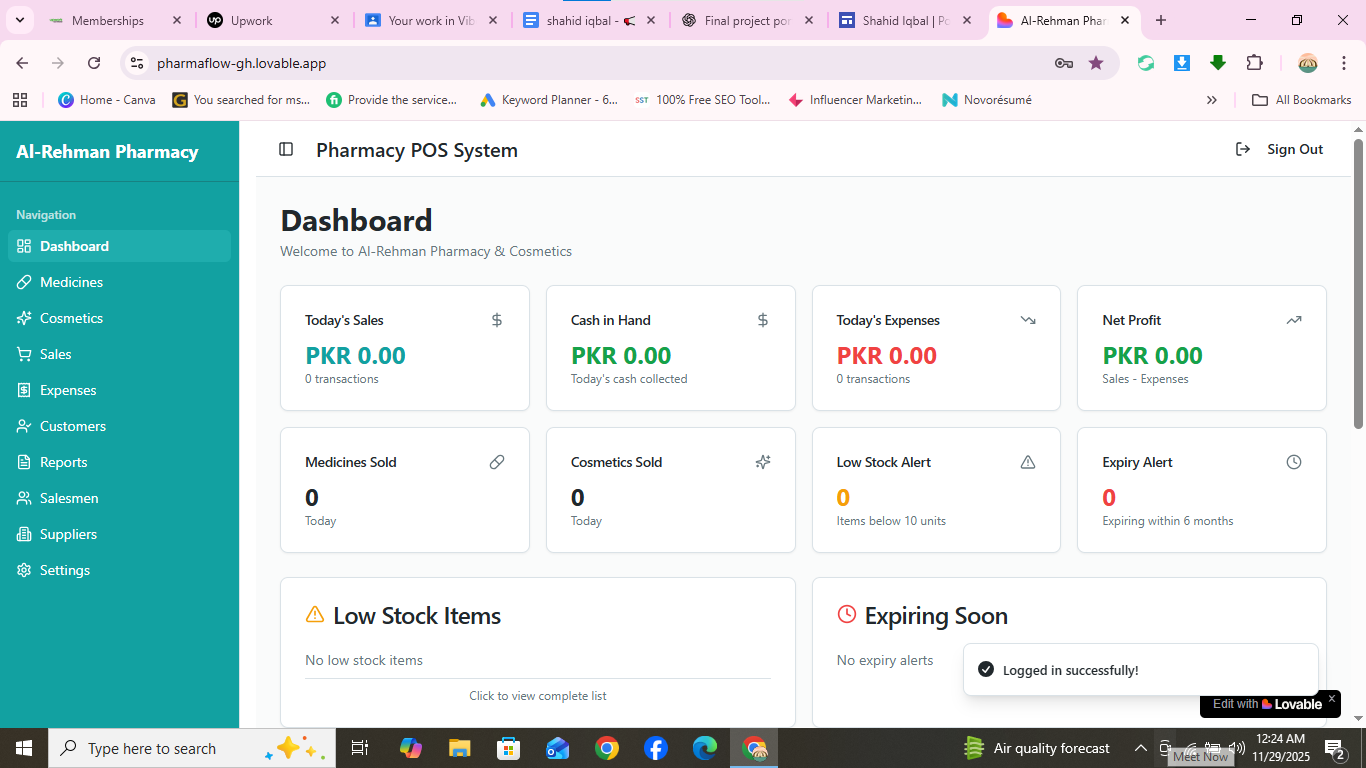Click the clock icon on Expiry Alert card
Image resolution: width=1366 pixels, height=768 pixels.
pos(1293,462)
